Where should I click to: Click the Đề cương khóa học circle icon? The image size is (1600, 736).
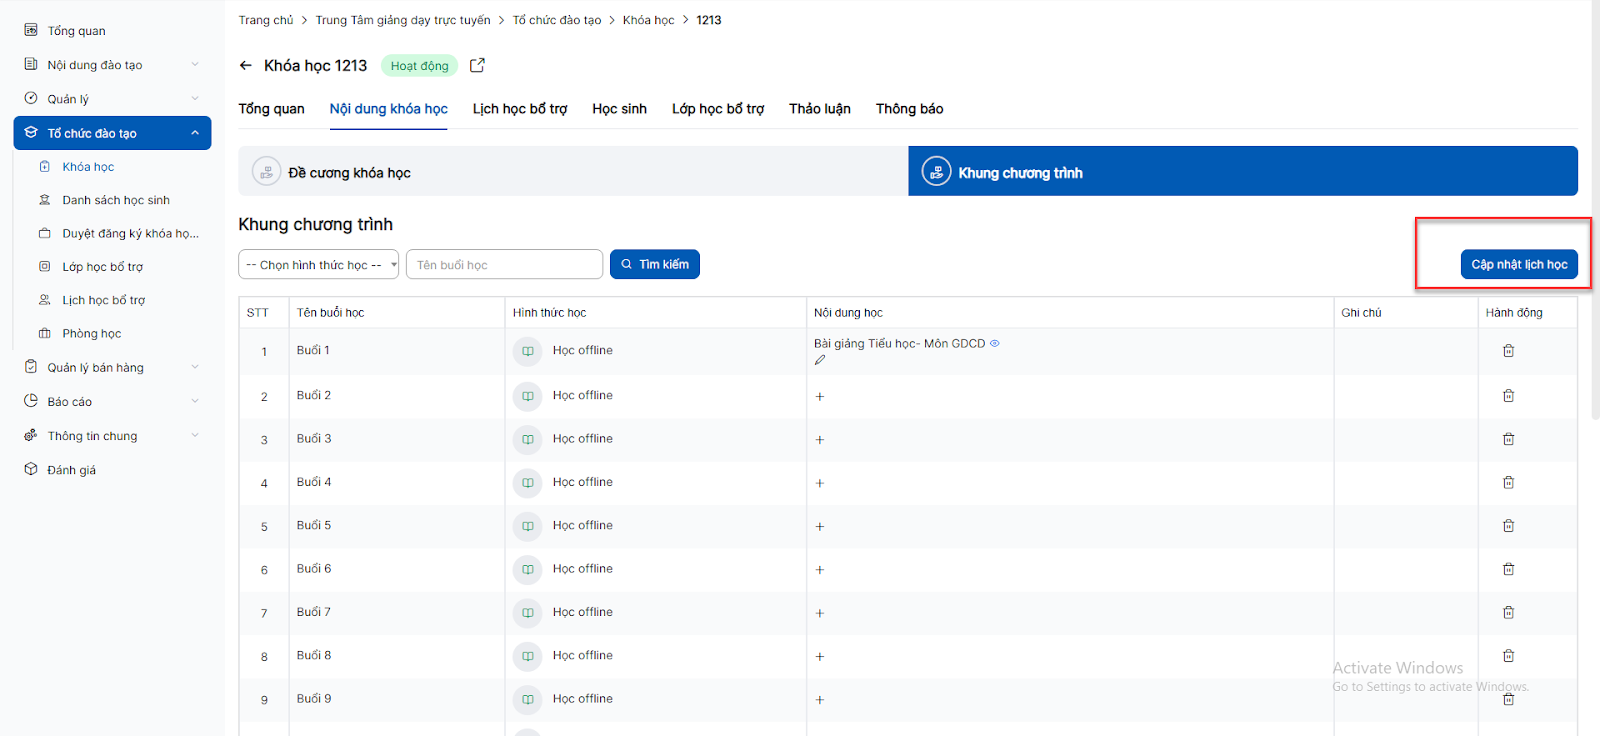coord(266,172)
